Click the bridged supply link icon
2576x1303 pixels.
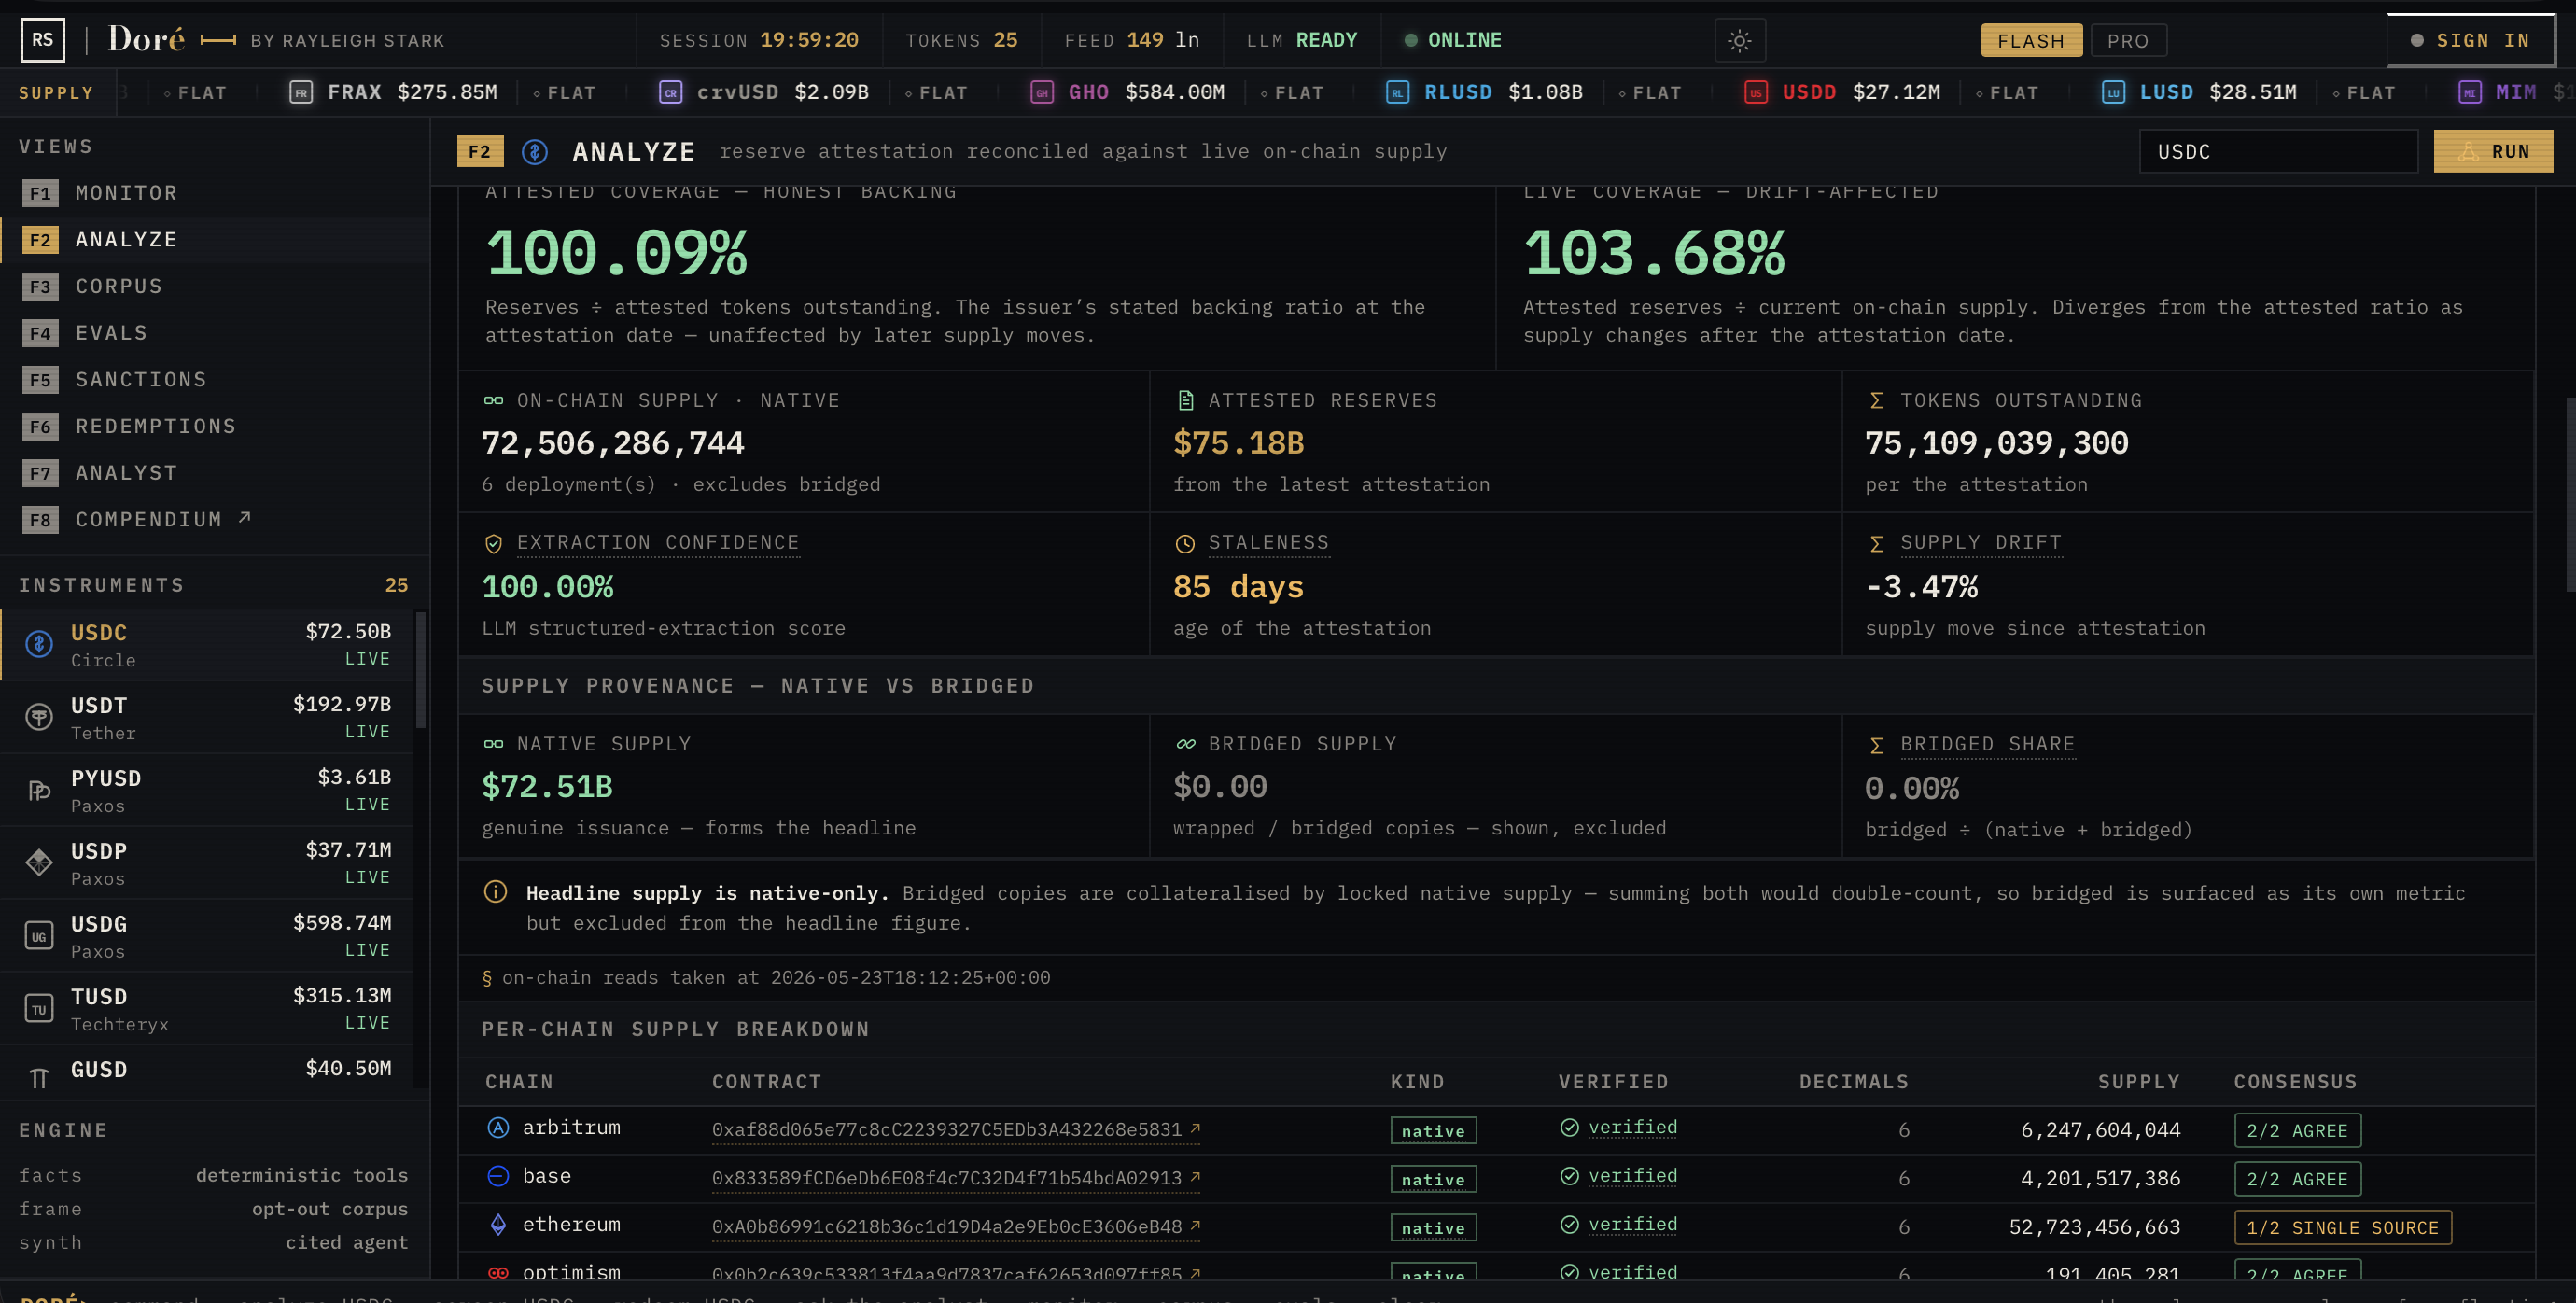pyautogui.click(x=1186, y=744)
